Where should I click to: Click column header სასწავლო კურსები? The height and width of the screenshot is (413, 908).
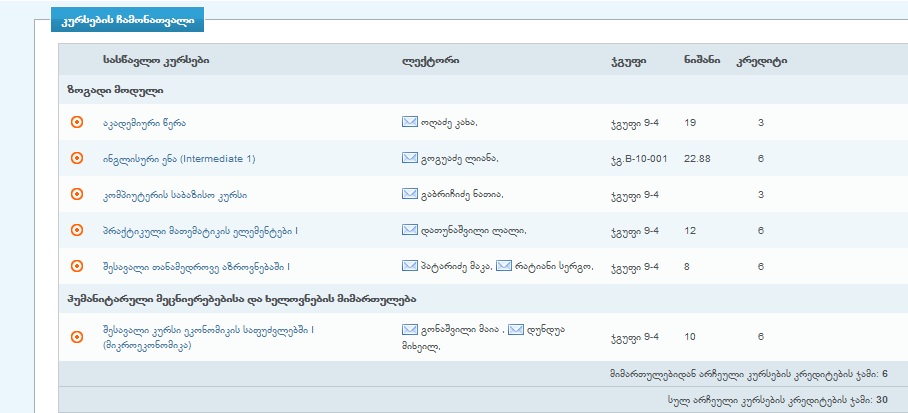click(x=156, y=60)
